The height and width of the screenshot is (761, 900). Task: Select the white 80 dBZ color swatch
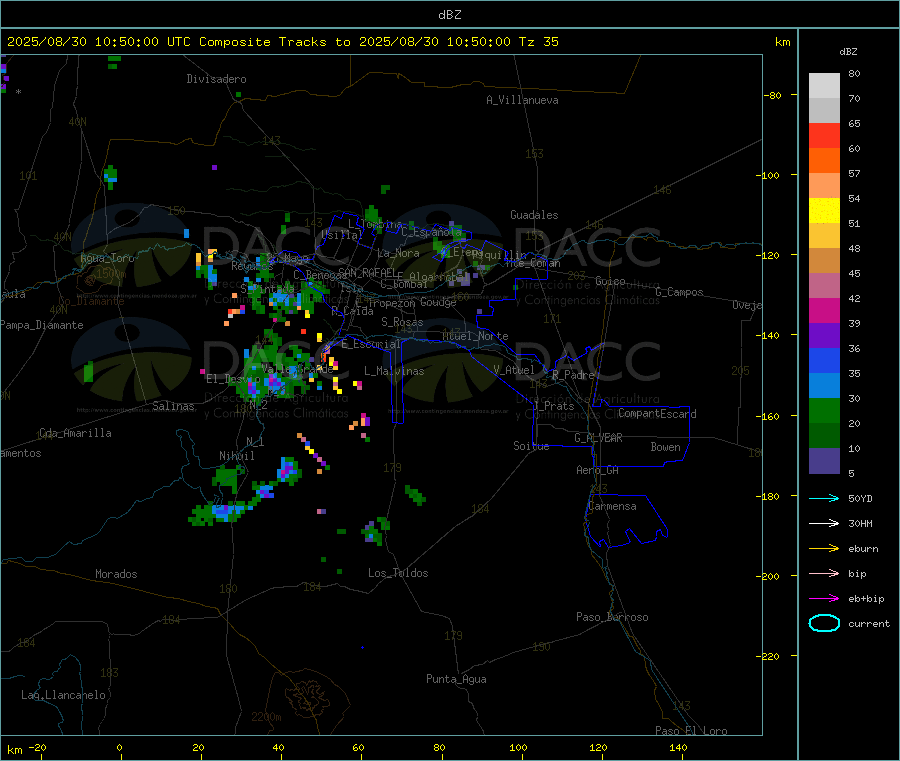(x=824, y=86)
